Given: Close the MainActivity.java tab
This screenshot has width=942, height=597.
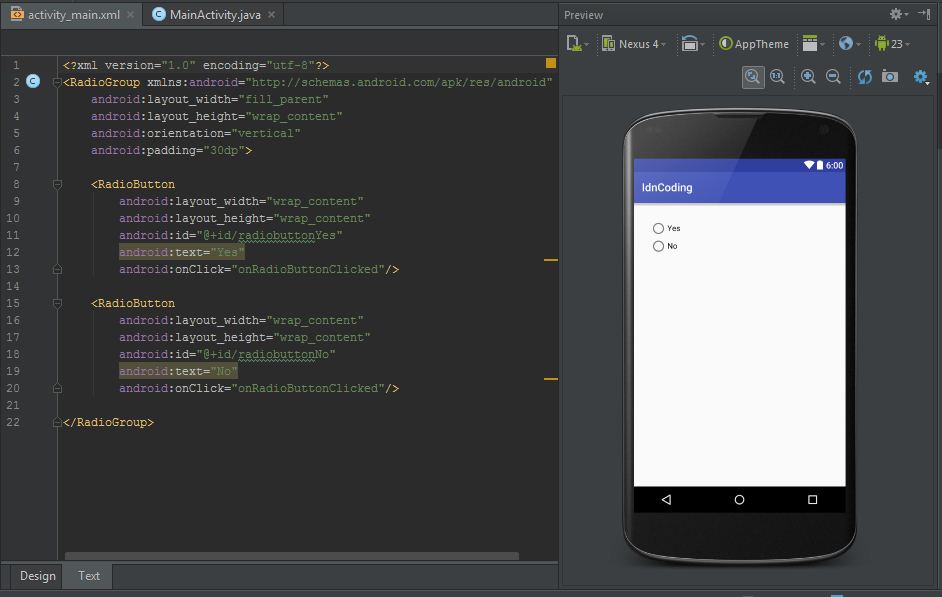Looking at the screenshot, I should (272, 14).
